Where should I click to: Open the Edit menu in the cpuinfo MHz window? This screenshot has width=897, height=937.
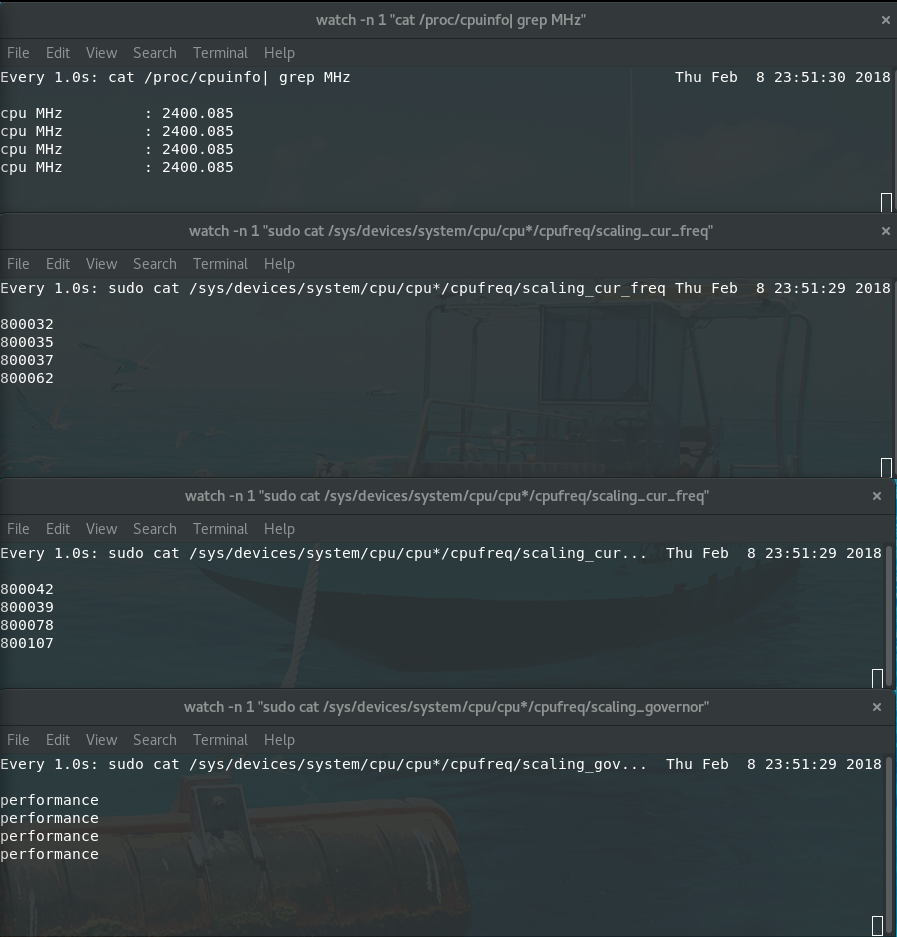pyautogui.click(x=57, y=52)
